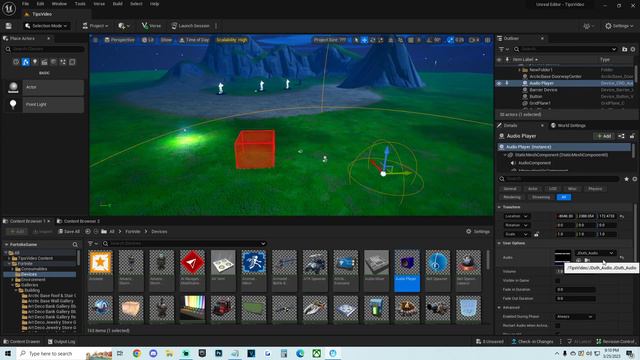
Task: Select the General filter in Details panel
Action: 510,189
